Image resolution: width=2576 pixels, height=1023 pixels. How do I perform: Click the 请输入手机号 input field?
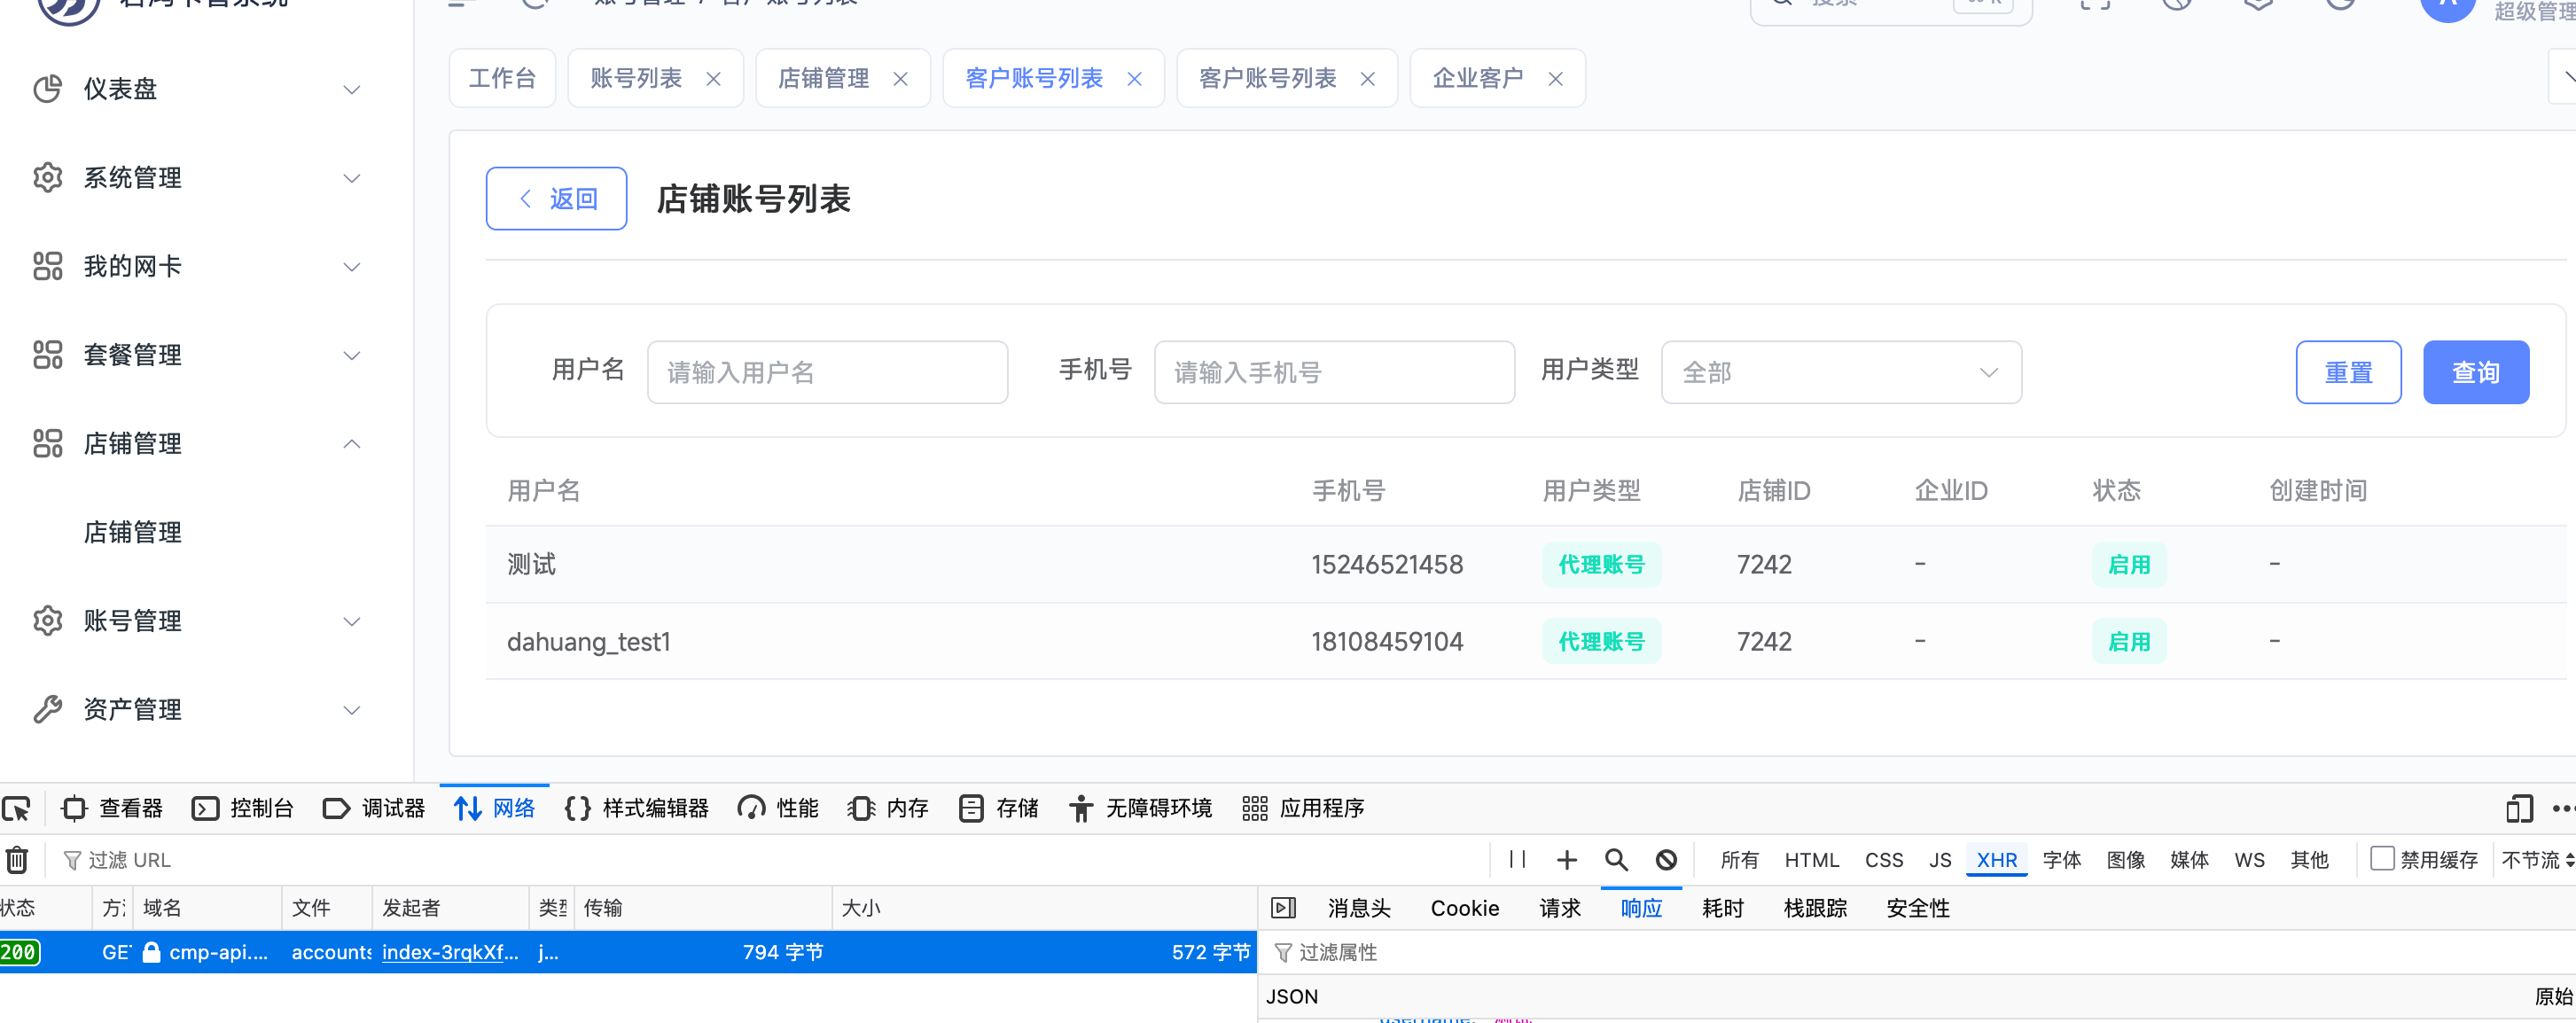(1333, 373)
